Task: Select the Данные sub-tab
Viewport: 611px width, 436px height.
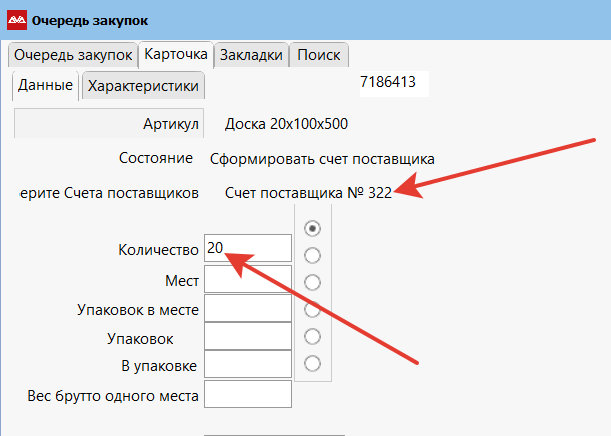Action: [x=45, y=86]
